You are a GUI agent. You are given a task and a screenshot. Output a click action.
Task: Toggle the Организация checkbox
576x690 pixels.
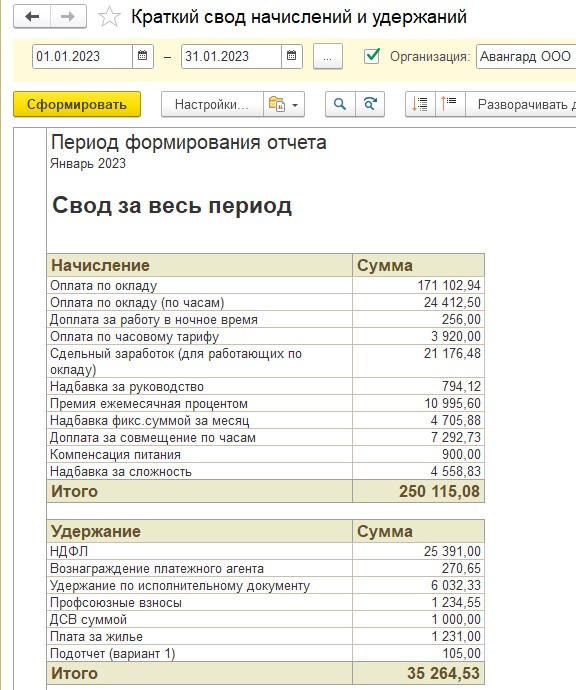(372, 56)
